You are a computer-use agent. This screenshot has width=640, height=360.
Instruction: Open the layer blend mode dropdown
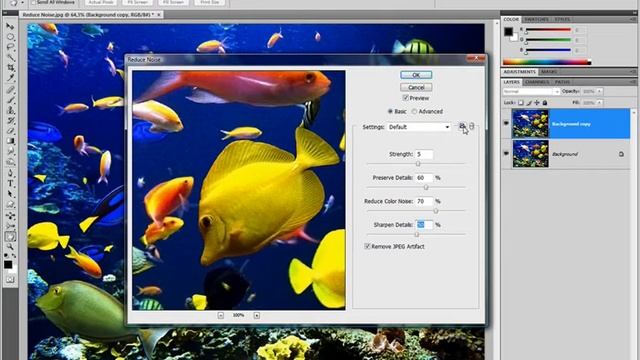[x=531, y=91]
